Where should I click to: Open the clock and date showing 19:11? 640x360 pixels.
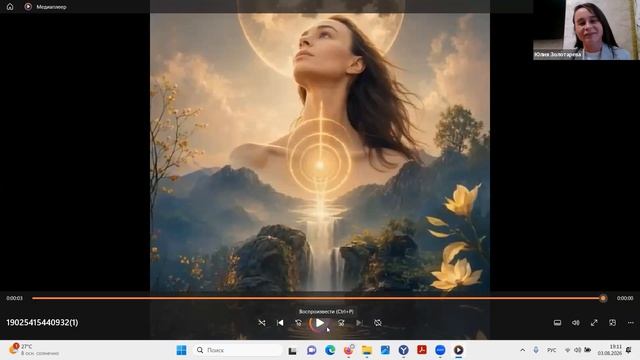coord(609,350)
